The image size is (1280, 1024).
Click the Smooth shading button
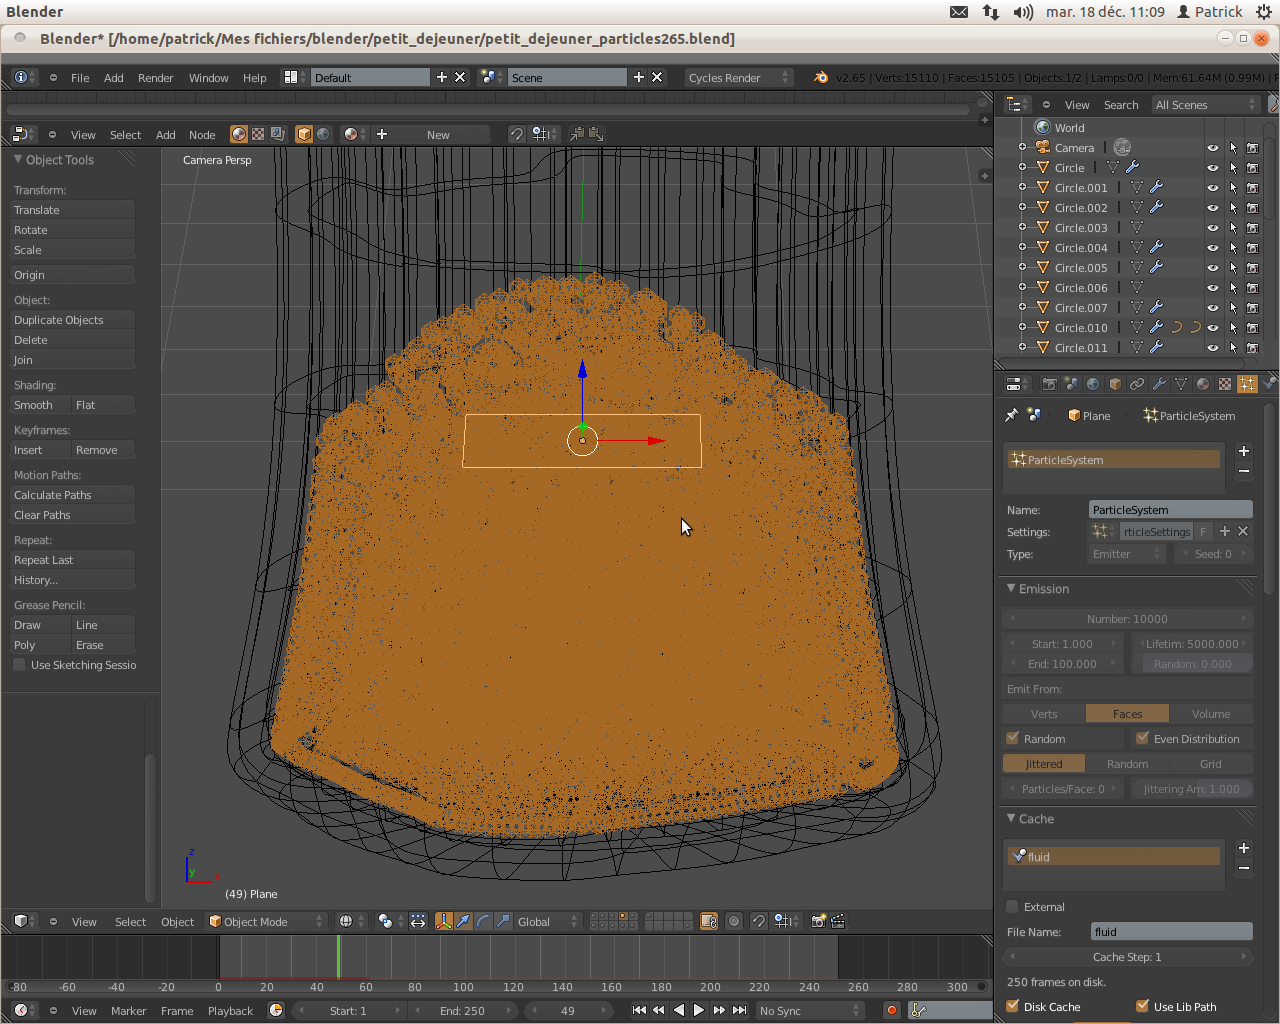click(x=36, y=404)
